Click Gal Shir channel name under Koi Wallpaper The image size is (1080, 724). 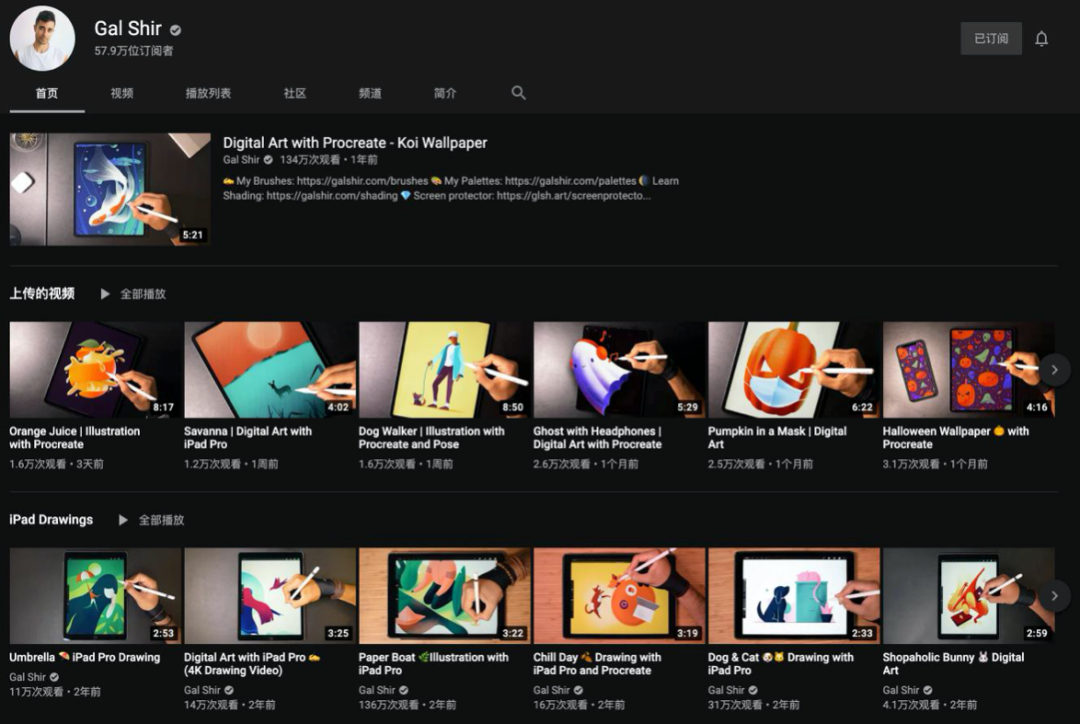tap(241, 160)
